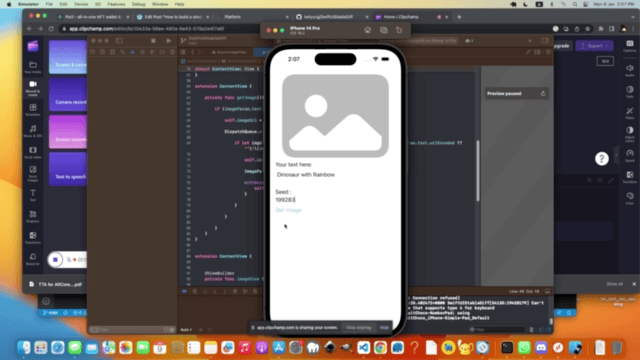
Task: Open Xcode project navigator folder icon
Action: click(93, 52)
